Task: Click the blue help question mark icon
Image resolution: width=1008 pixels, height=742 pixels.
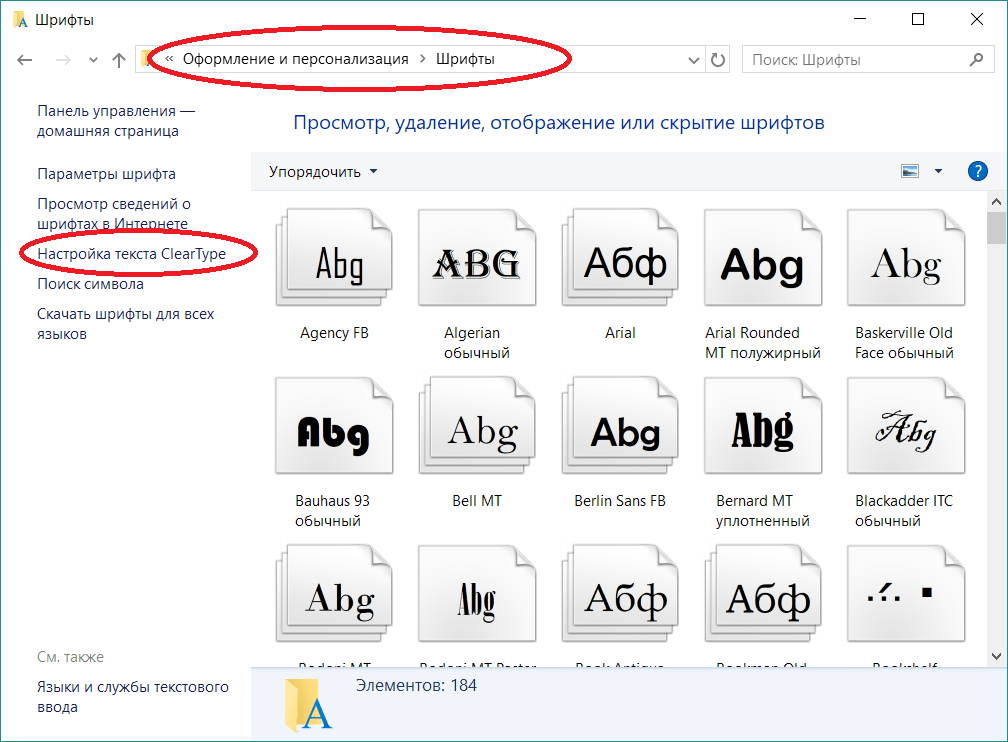Action: click(977, 171)
